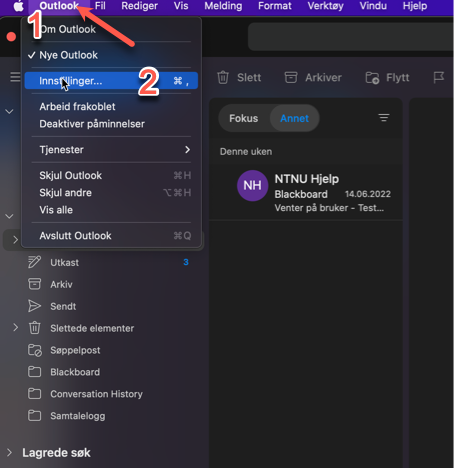Click the date 14.06.2022 on the email
The width and height of the screenshot is (454, 468).
(368, 194)
